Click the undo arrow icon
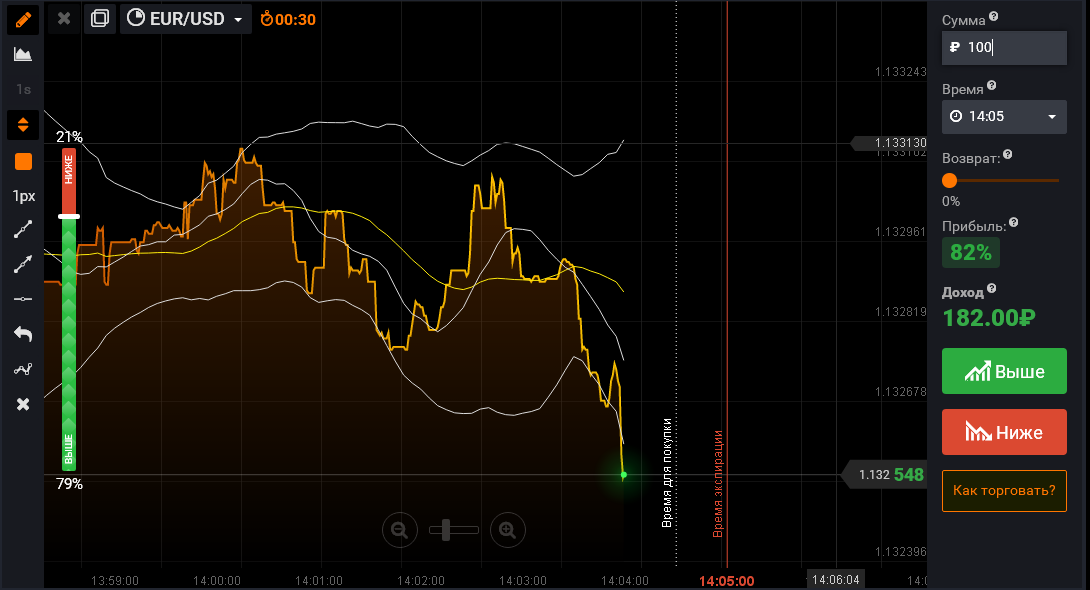This screenshot has height=590, width=1090. tap(23, 334)
